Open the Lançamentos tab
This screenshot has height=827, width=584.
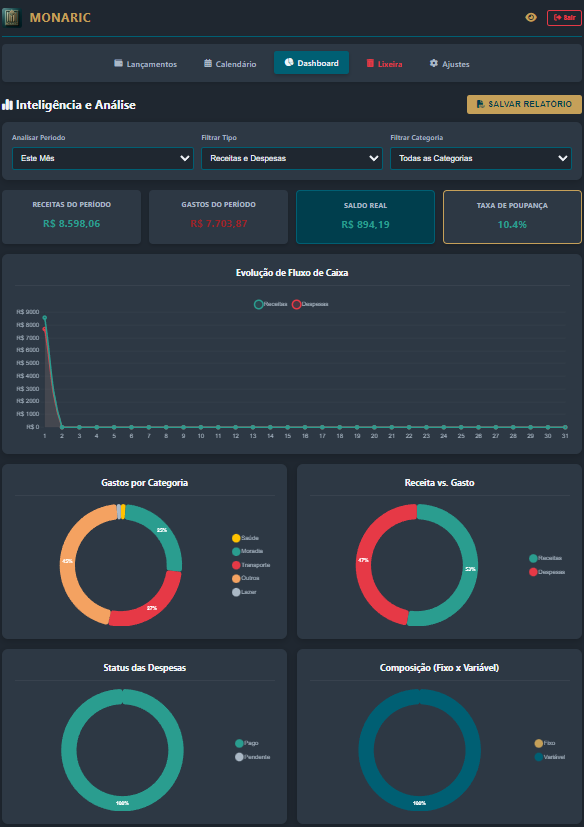click(146, 64)
